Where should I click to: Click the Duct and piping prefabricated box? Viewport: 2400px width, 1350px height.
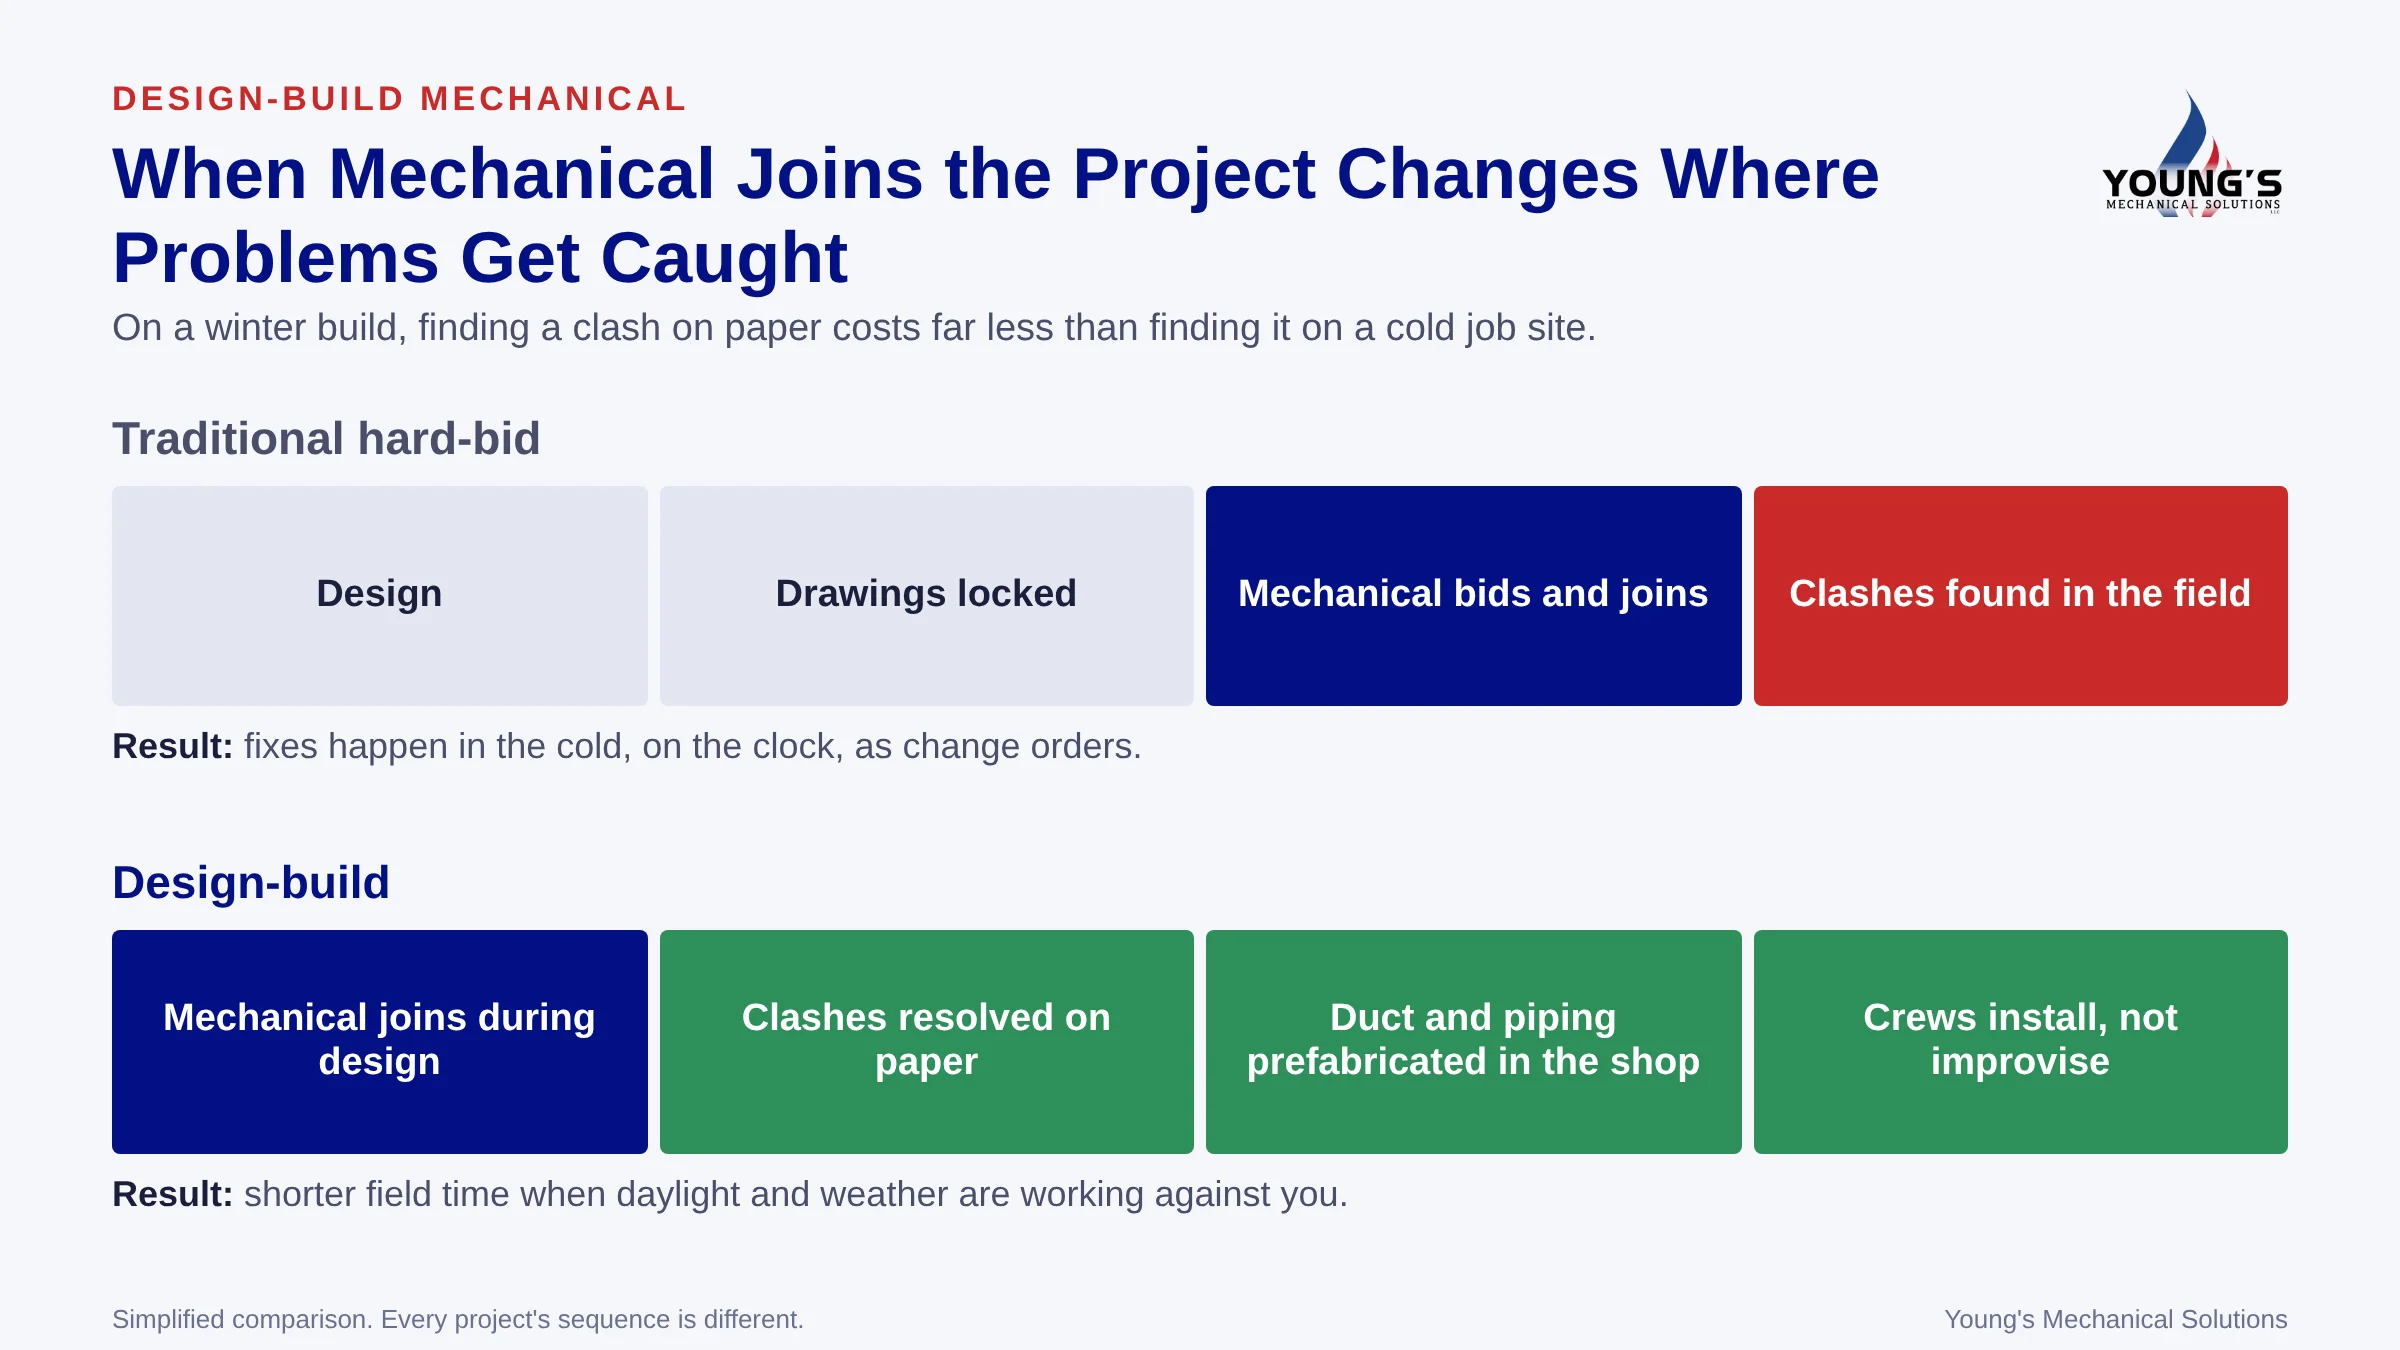coord(1474,1042)
